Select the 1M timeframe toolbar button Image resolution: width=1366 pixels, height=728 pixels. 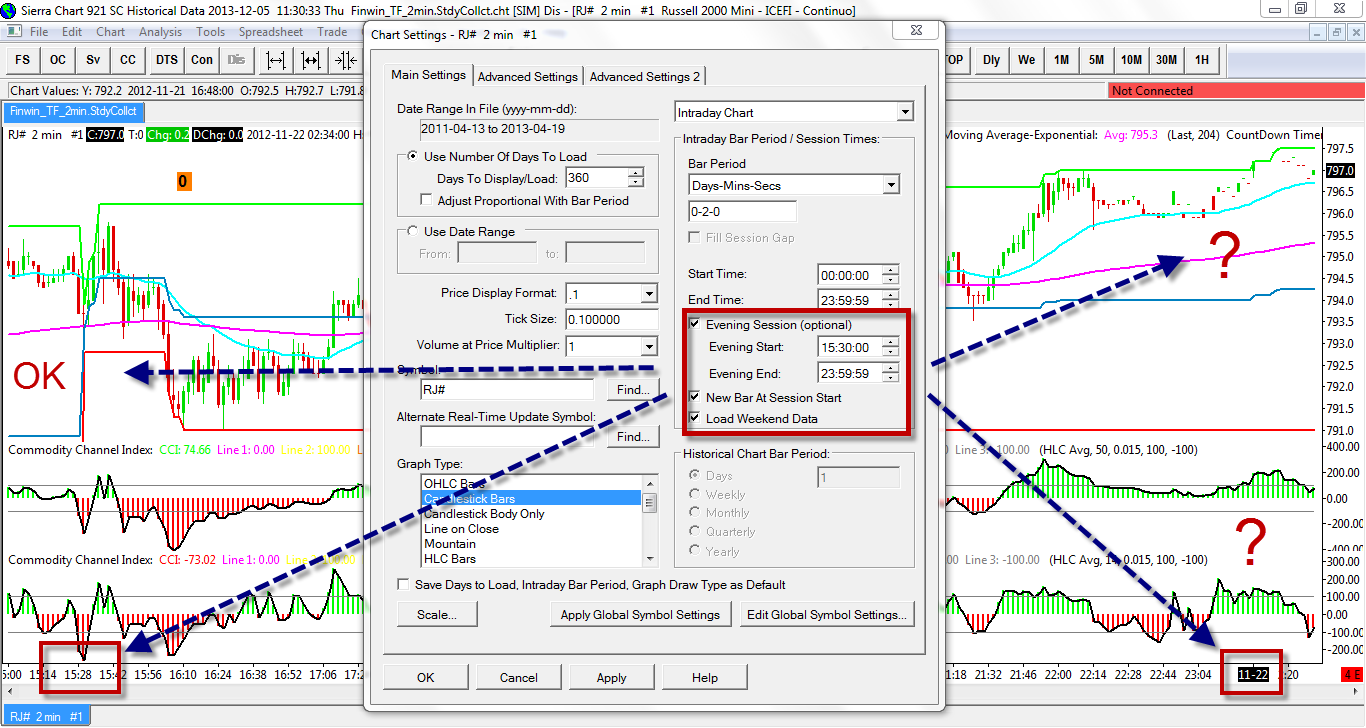point(1061,60)
